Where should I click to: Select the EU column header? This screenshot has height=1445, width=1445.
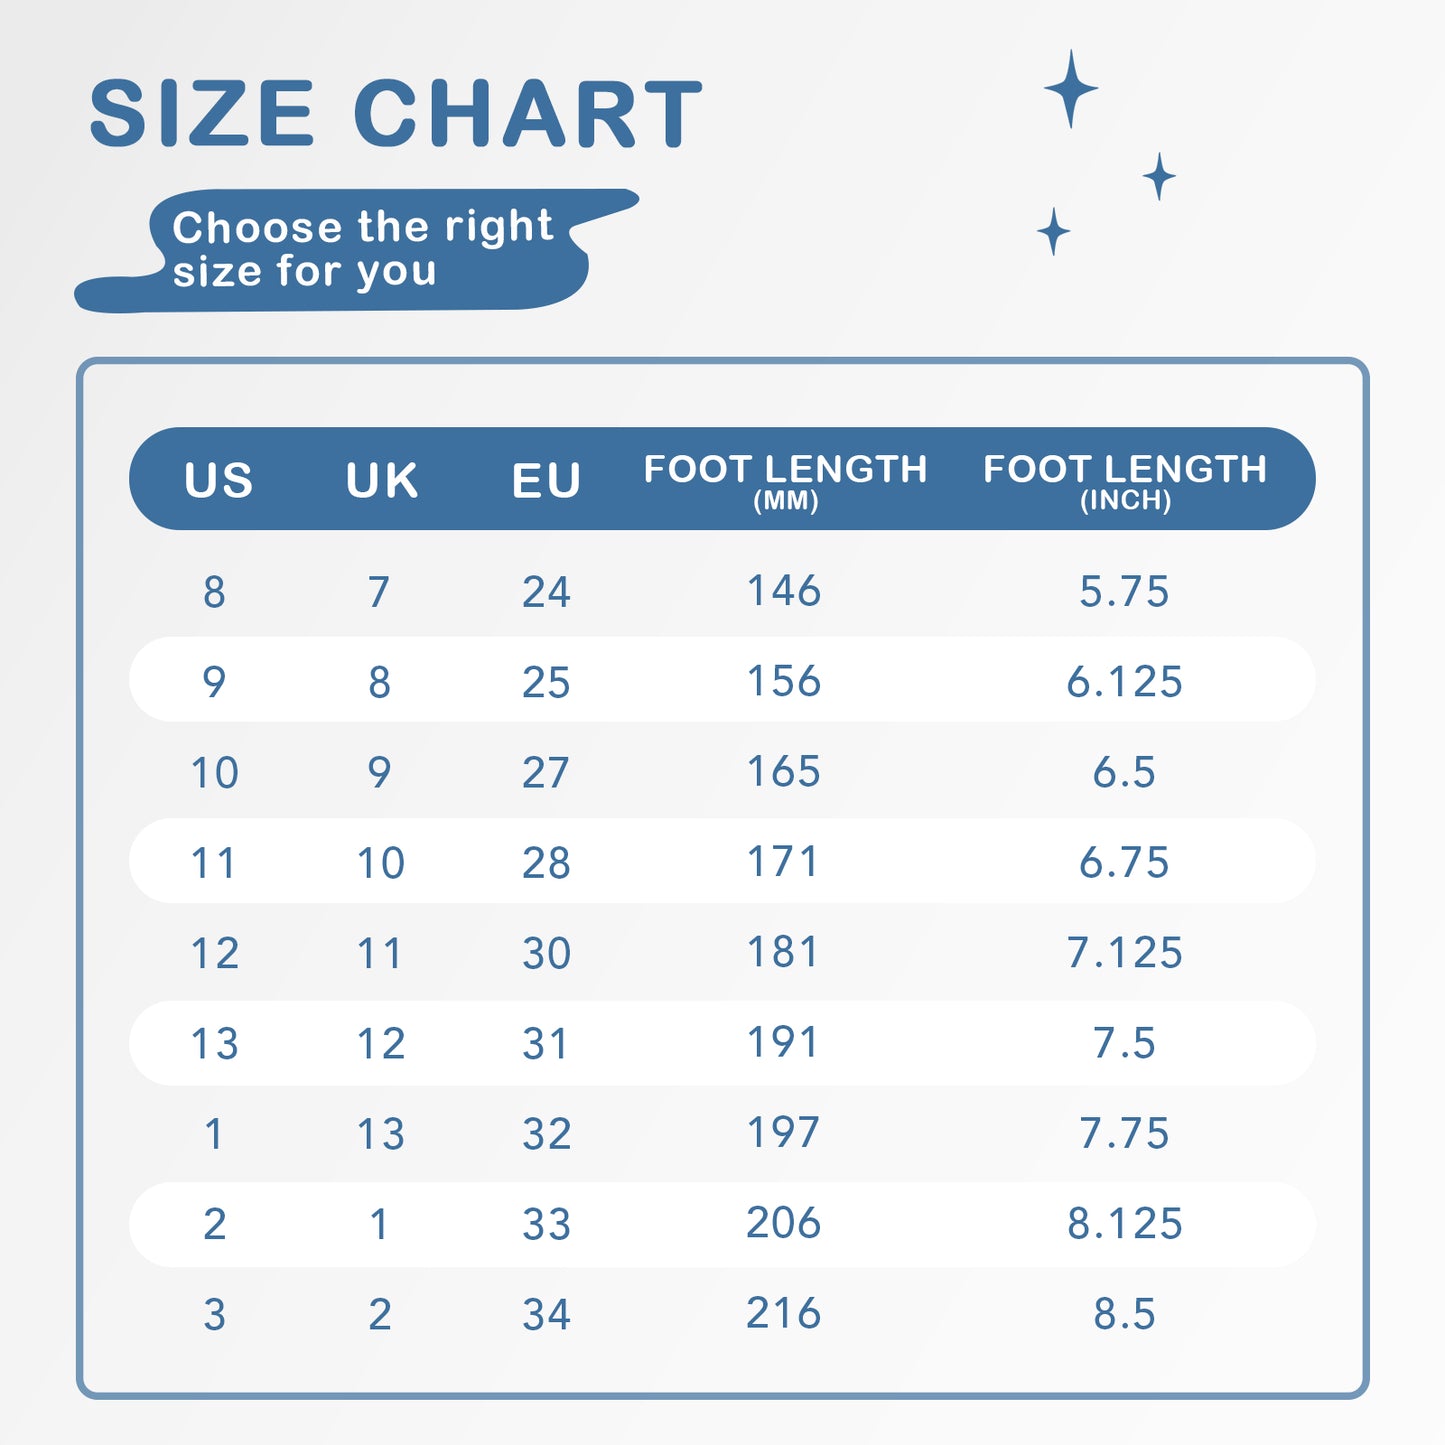pyautogui.click(x=546, y=480)
